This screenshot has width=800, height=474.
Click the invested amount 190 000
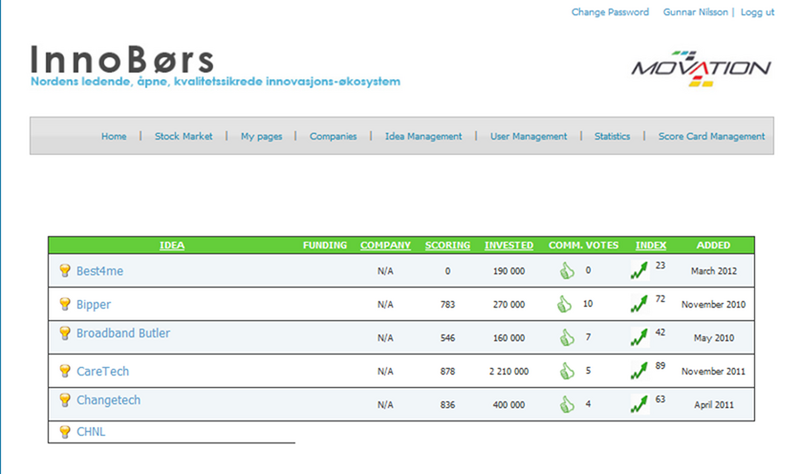tap(509, 271)
